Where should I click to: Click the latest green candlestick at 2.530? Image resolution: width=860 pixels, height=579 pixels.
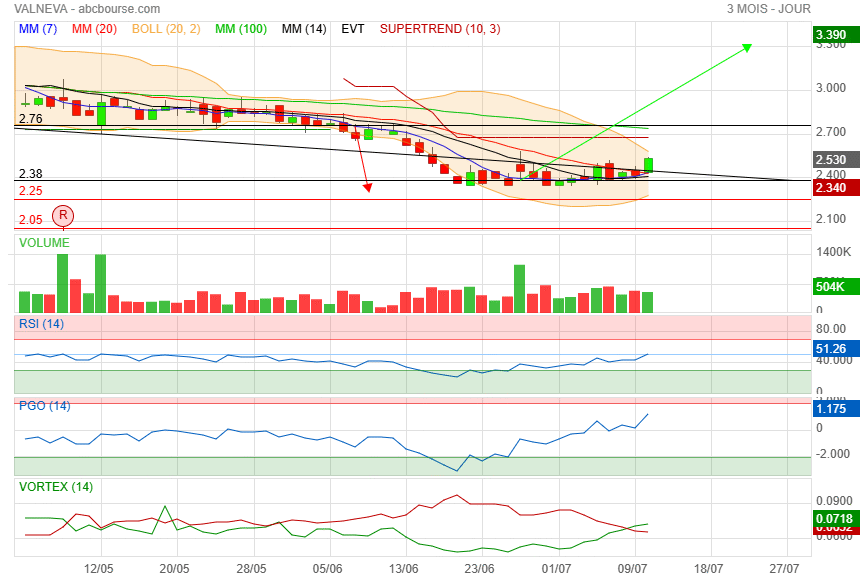pos(648,164)
